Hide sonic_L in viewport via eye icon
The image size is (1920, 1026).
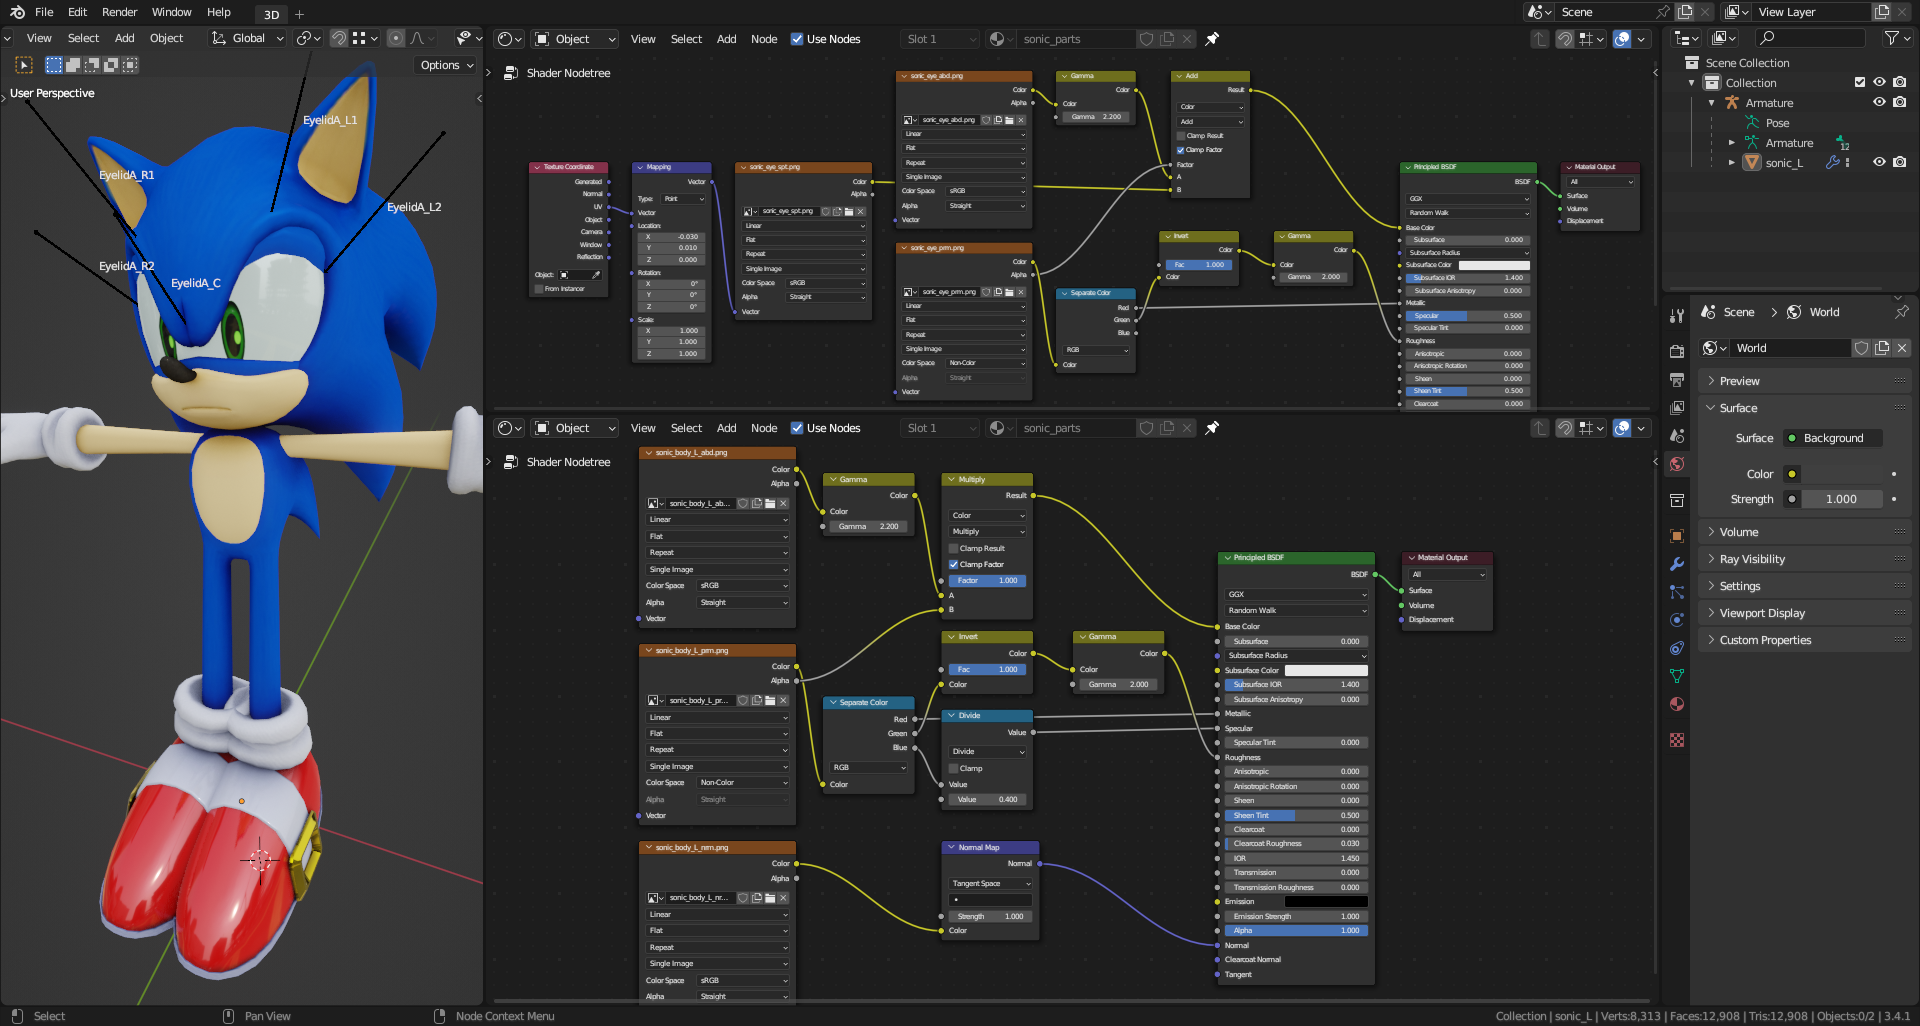pos(1880,163)
